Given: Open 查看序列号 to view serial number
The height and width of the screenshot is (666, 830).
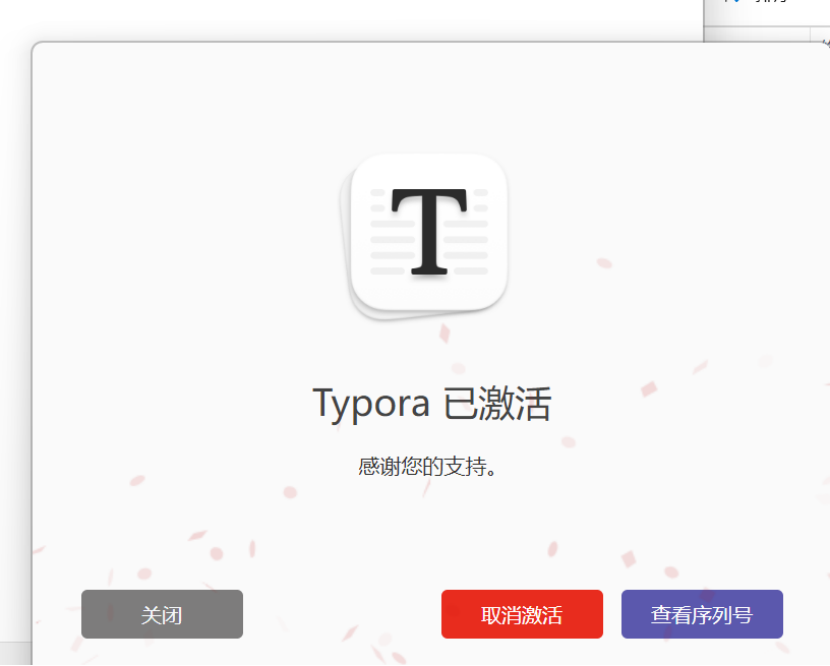Looking at the screenshot, I should [702, 614].
